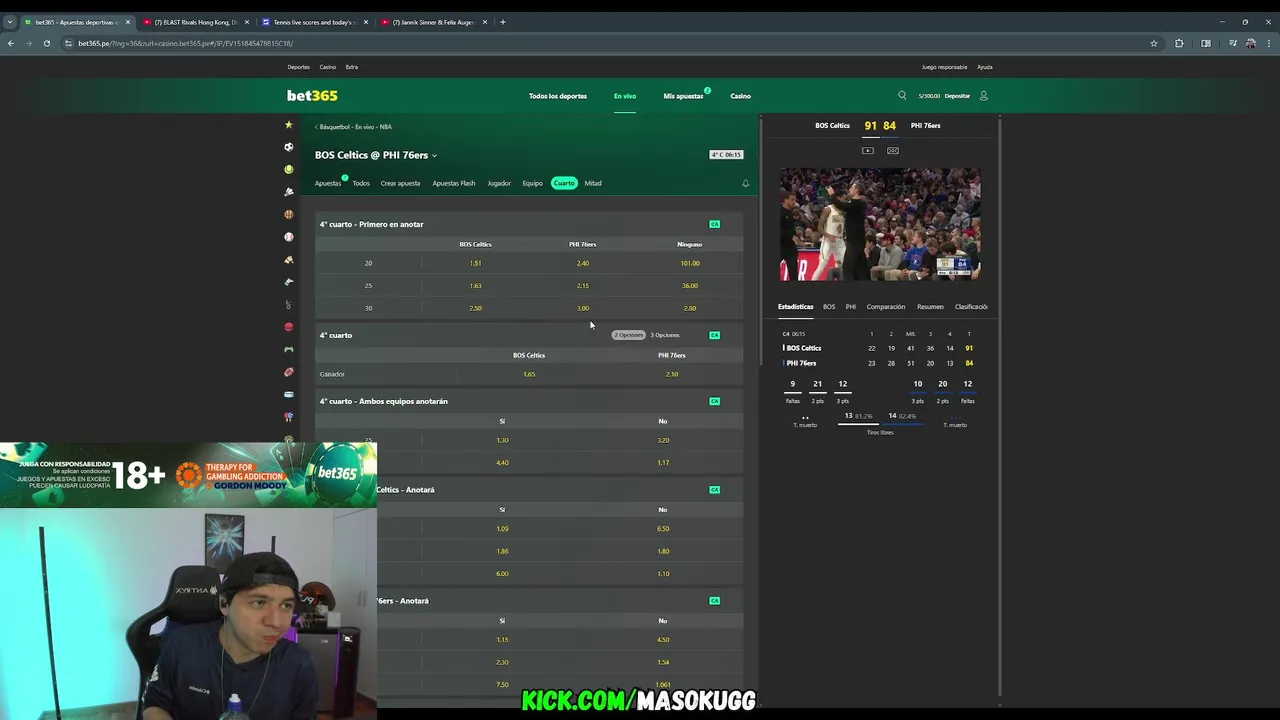The image size is (1280, 720).
Task: Click the live game video thumbnail
Action: click(880, 224)
